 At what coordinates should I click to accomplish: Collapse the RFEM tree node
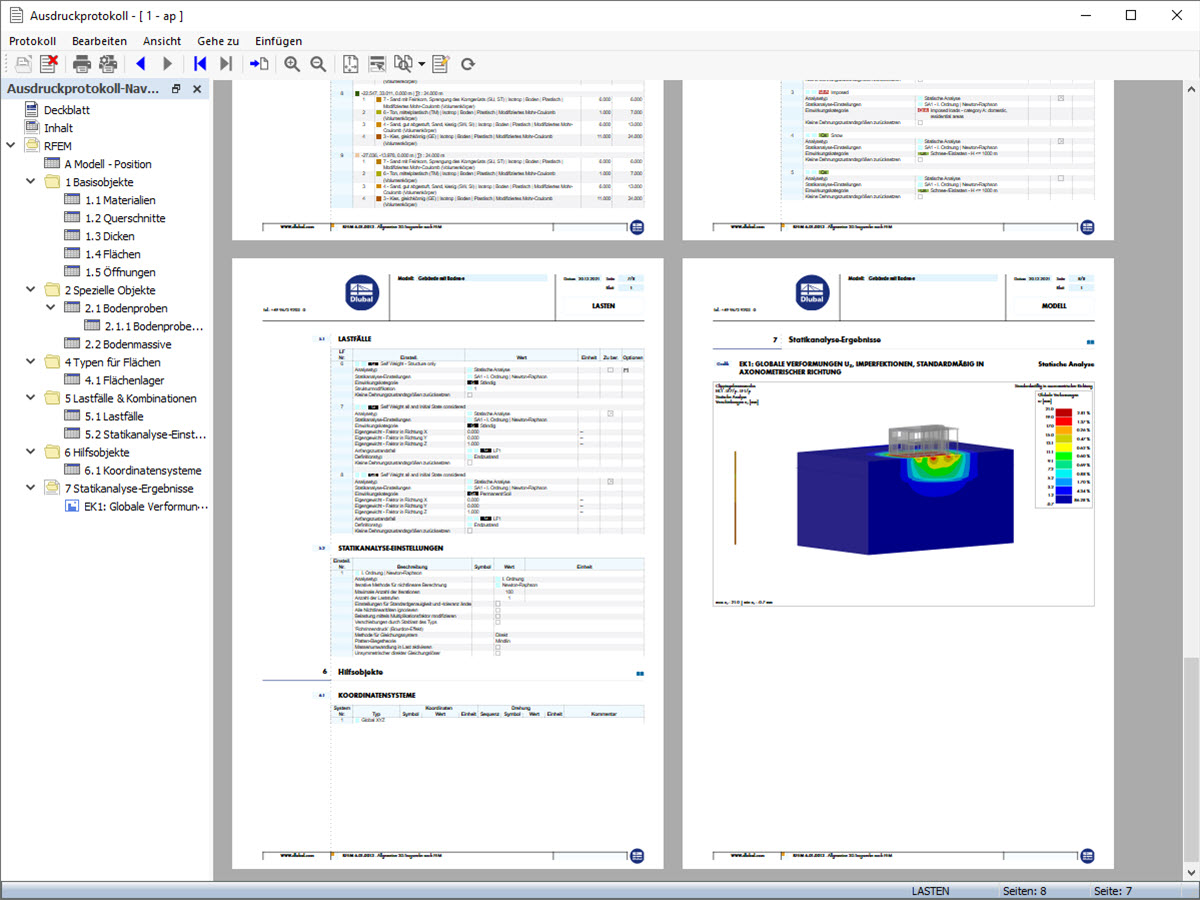[x=11, y=146]
